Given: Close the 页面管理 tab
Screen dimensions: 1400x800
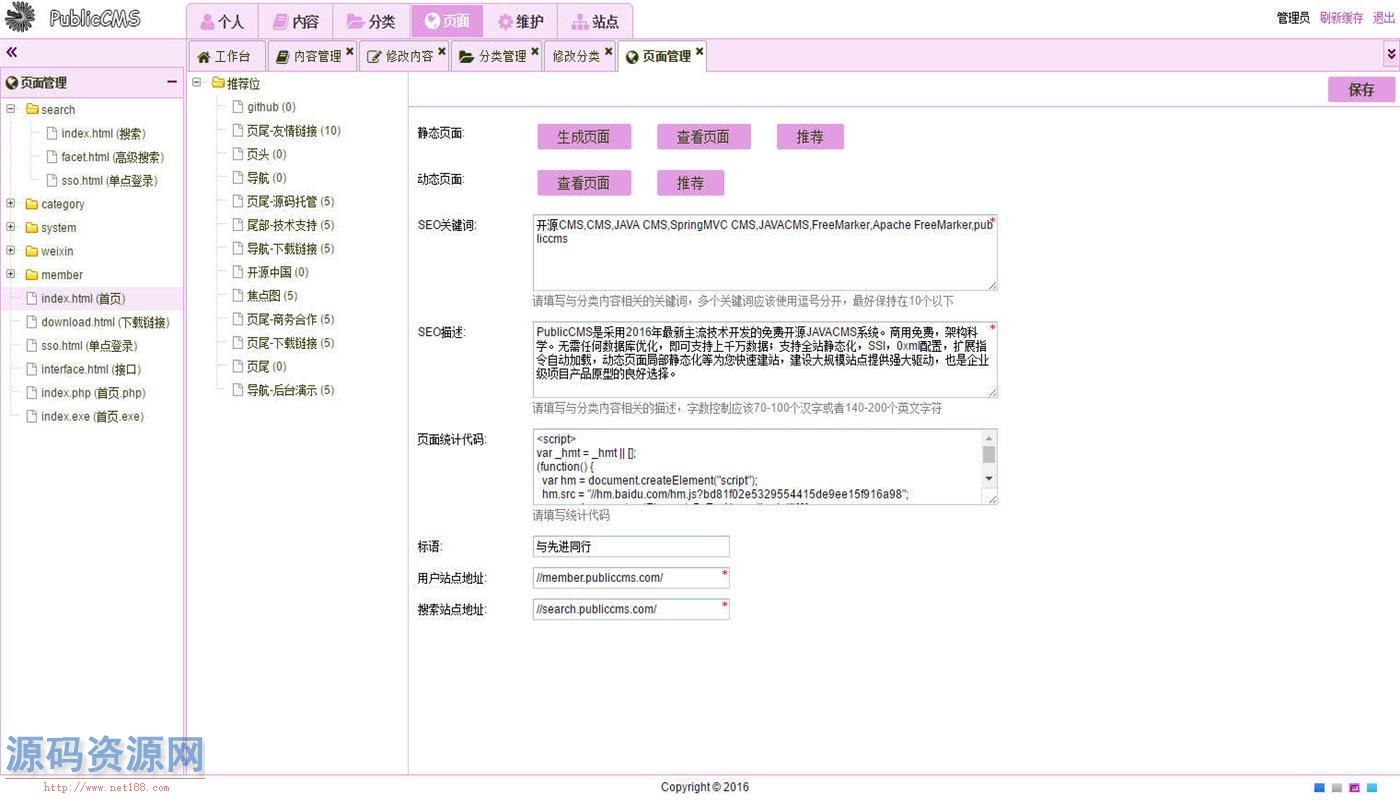Looking at the screenshot, I should (x=700, y=51).
